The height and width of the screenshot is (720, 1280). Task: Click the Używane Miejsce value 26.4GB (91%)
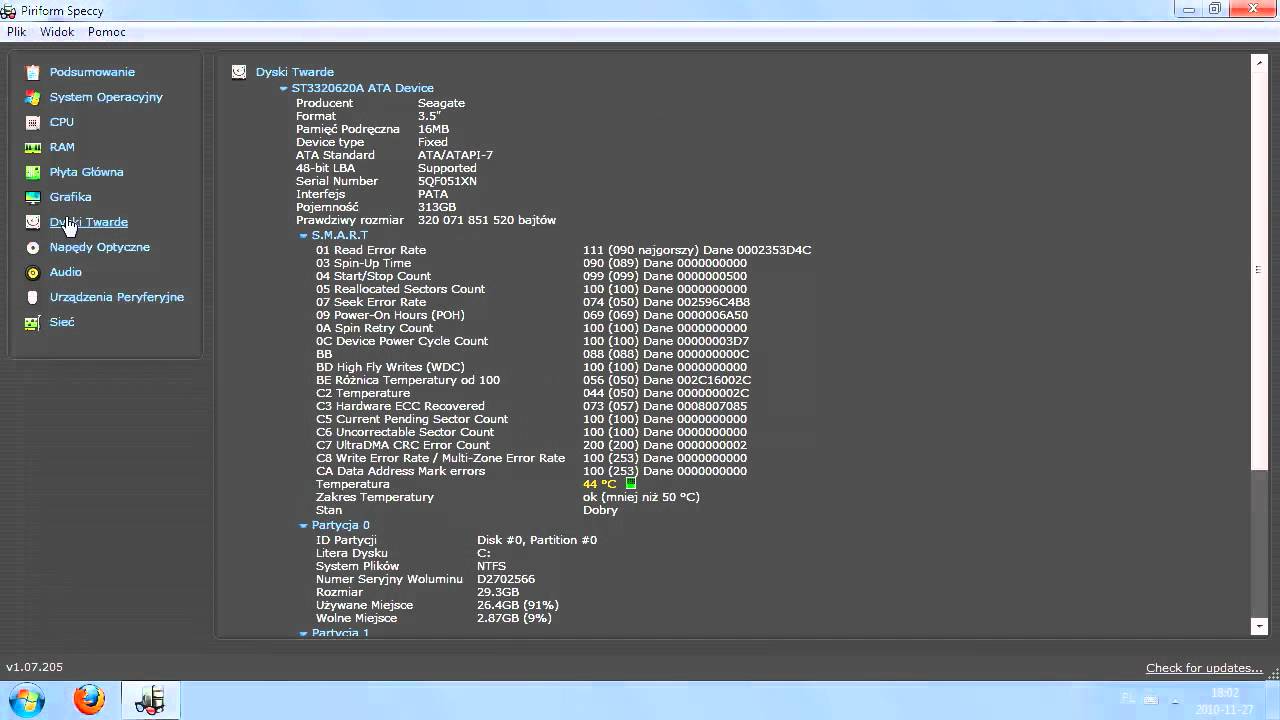tap(517, 605)
